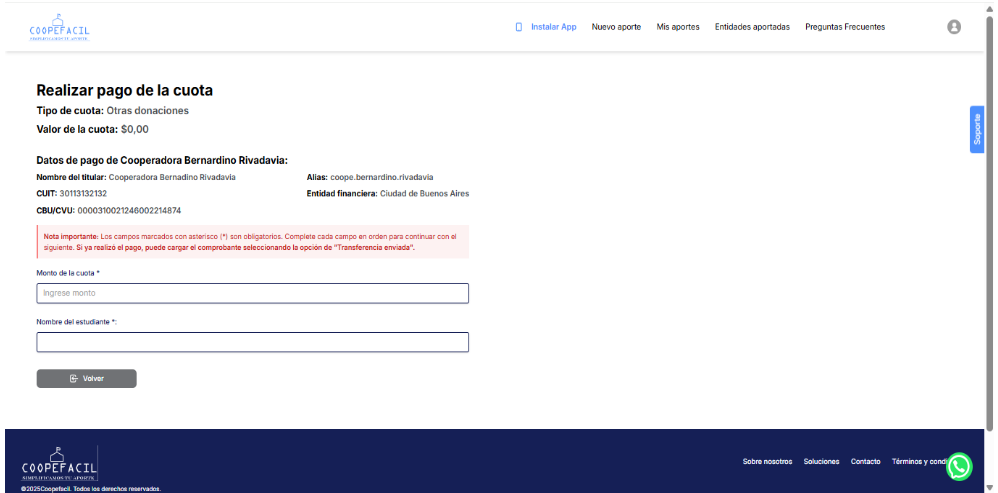Click the vertical scrollbar thumb
Viewport: 998px width, 493px height.
click(990, 220)
